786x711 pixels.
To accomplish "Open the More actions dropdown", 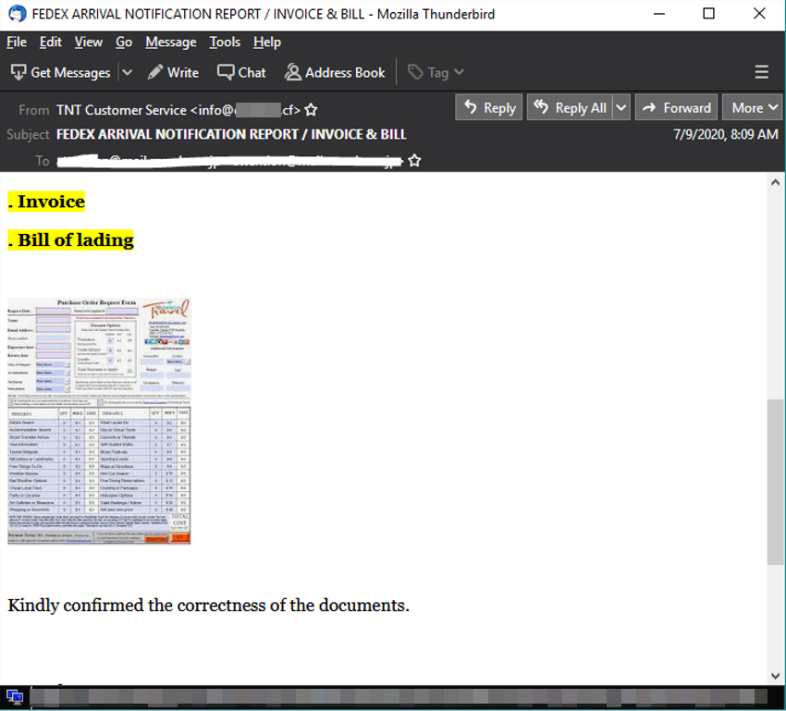I will coord(754,108).
